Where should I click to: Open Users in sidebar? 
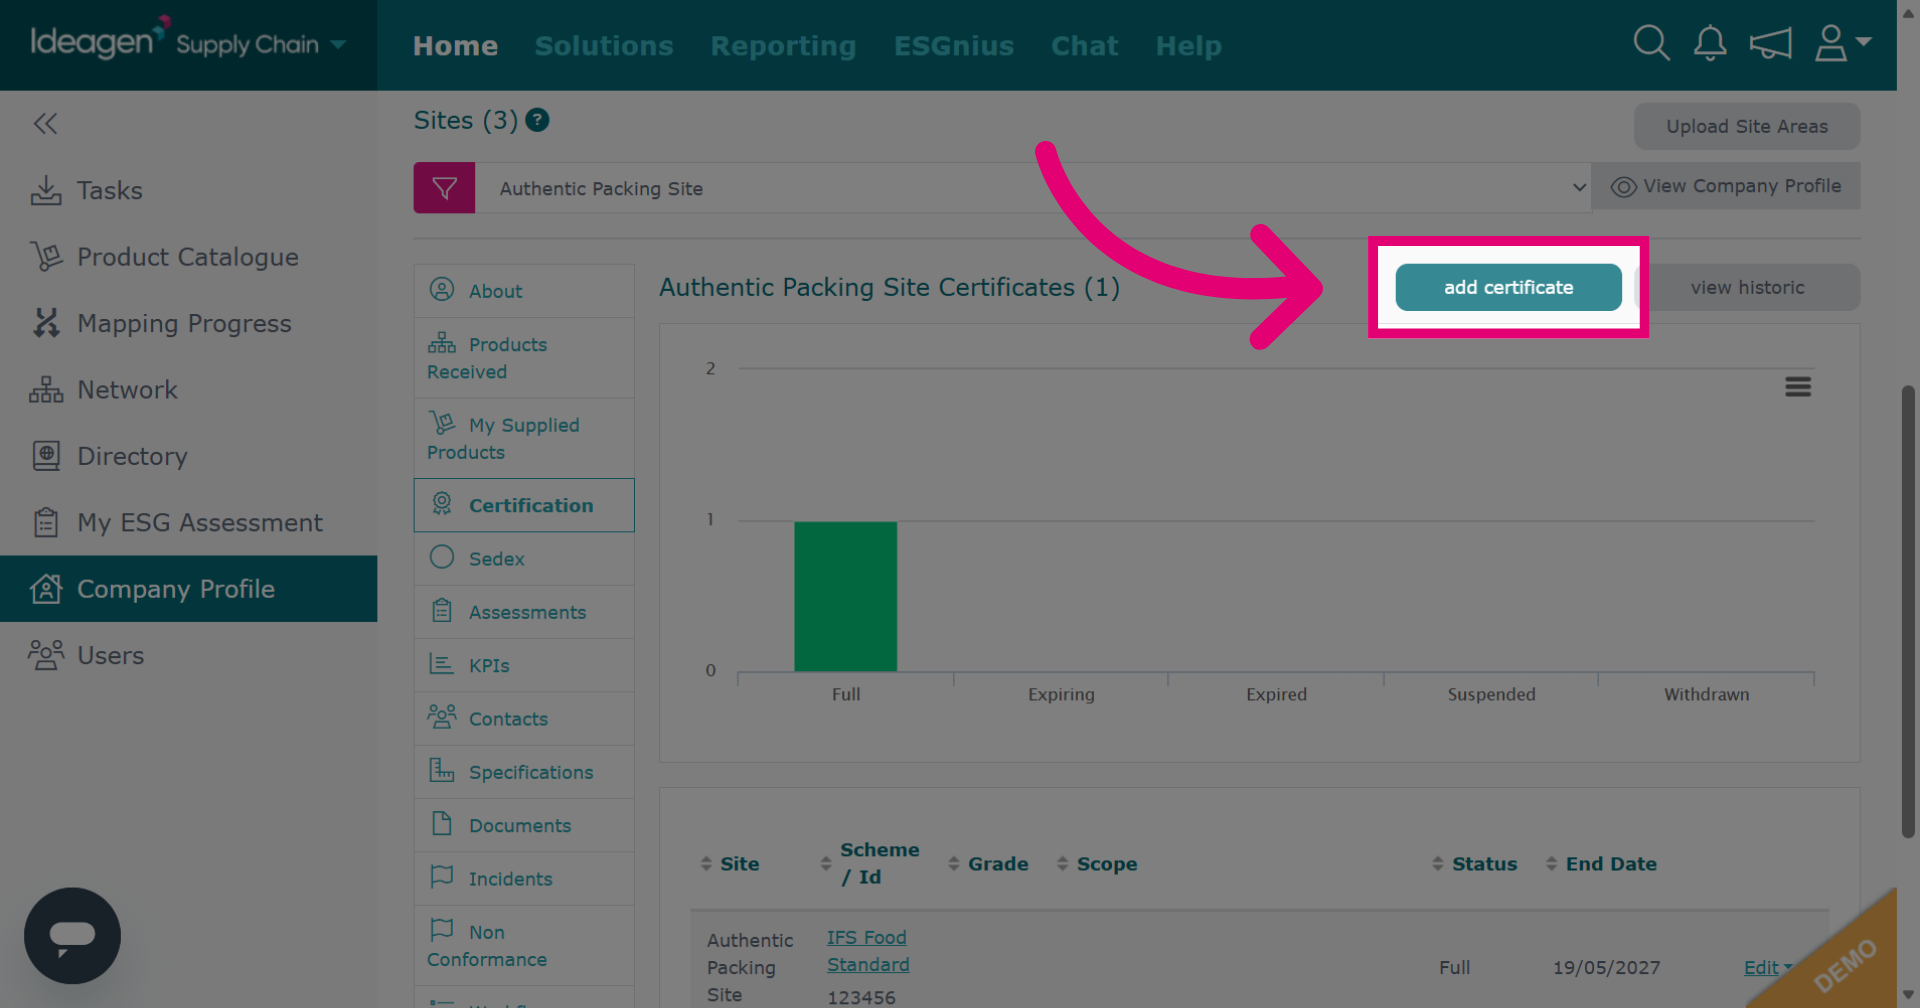coord(188,655)
